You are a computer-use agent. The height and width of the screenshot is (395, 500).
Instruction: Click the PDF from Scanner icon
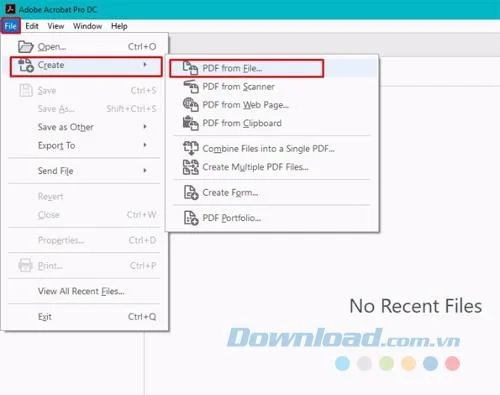191,87
